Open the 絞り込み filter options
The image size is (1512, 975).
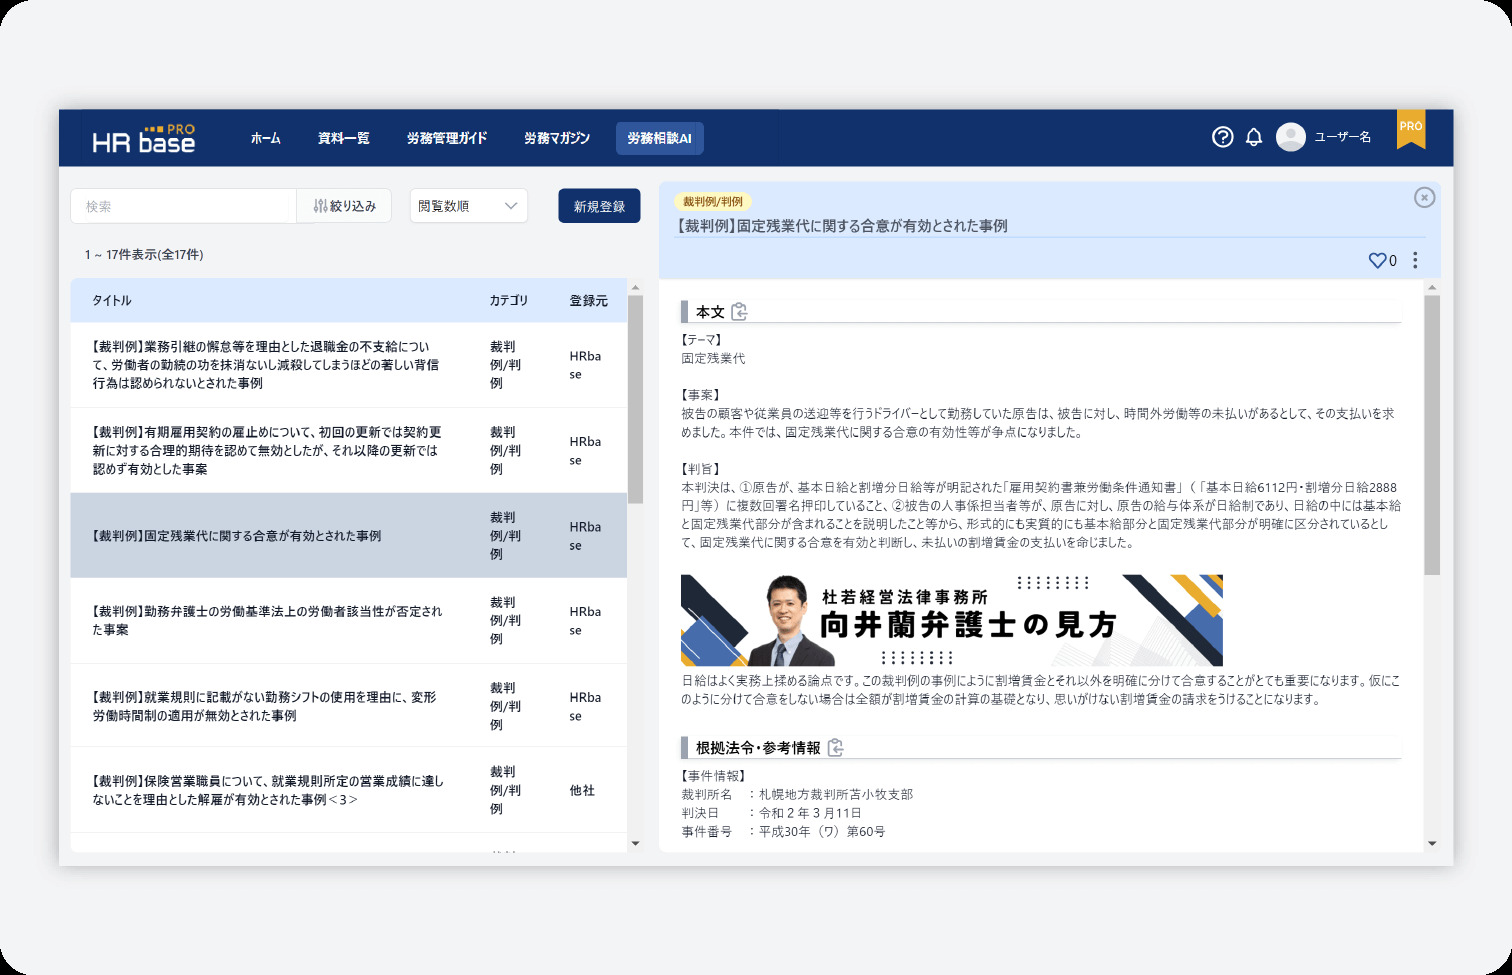pos(344,206)
